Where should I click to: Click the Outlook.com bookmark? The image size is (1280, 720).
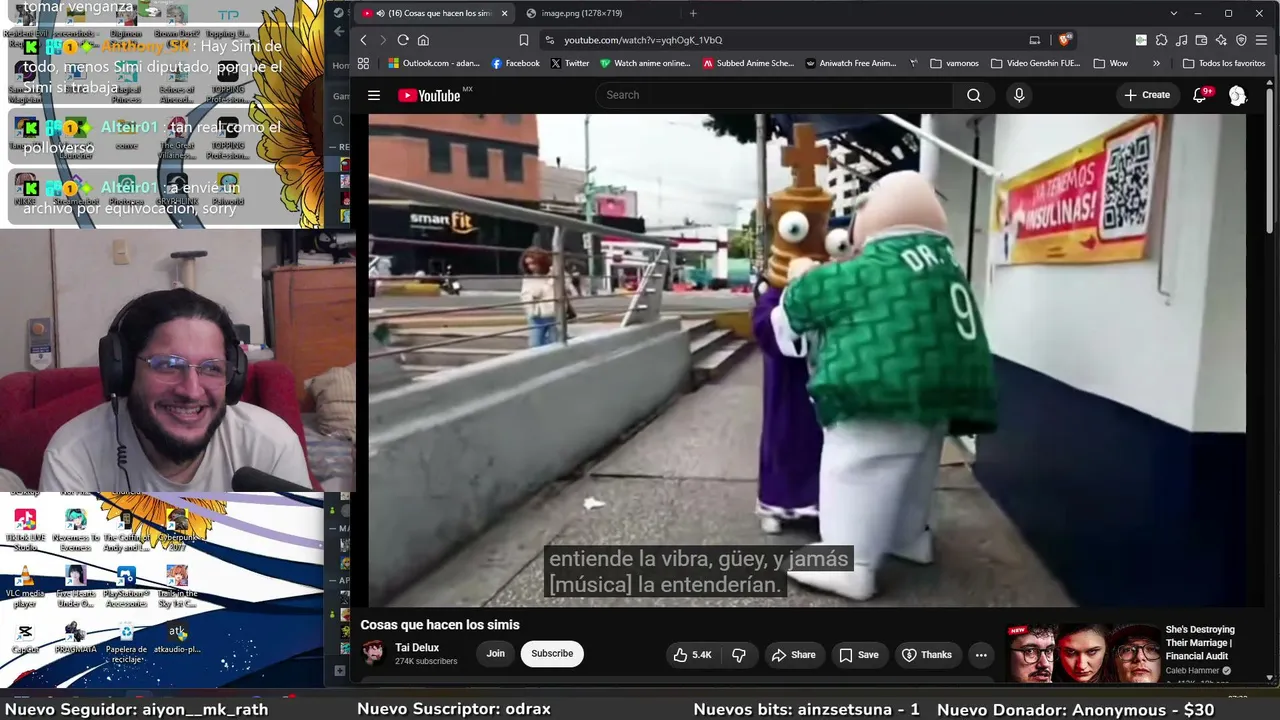(434, 63)
